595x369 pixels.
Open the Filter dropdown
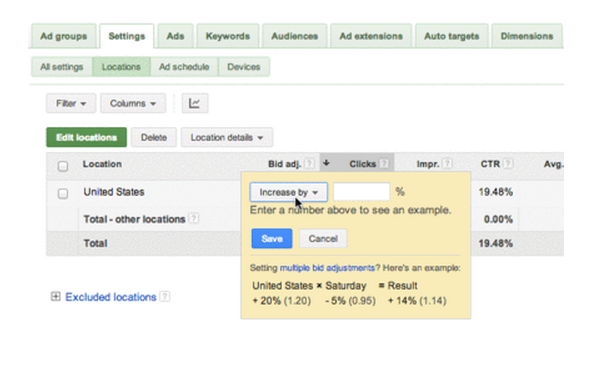(71, 103)
